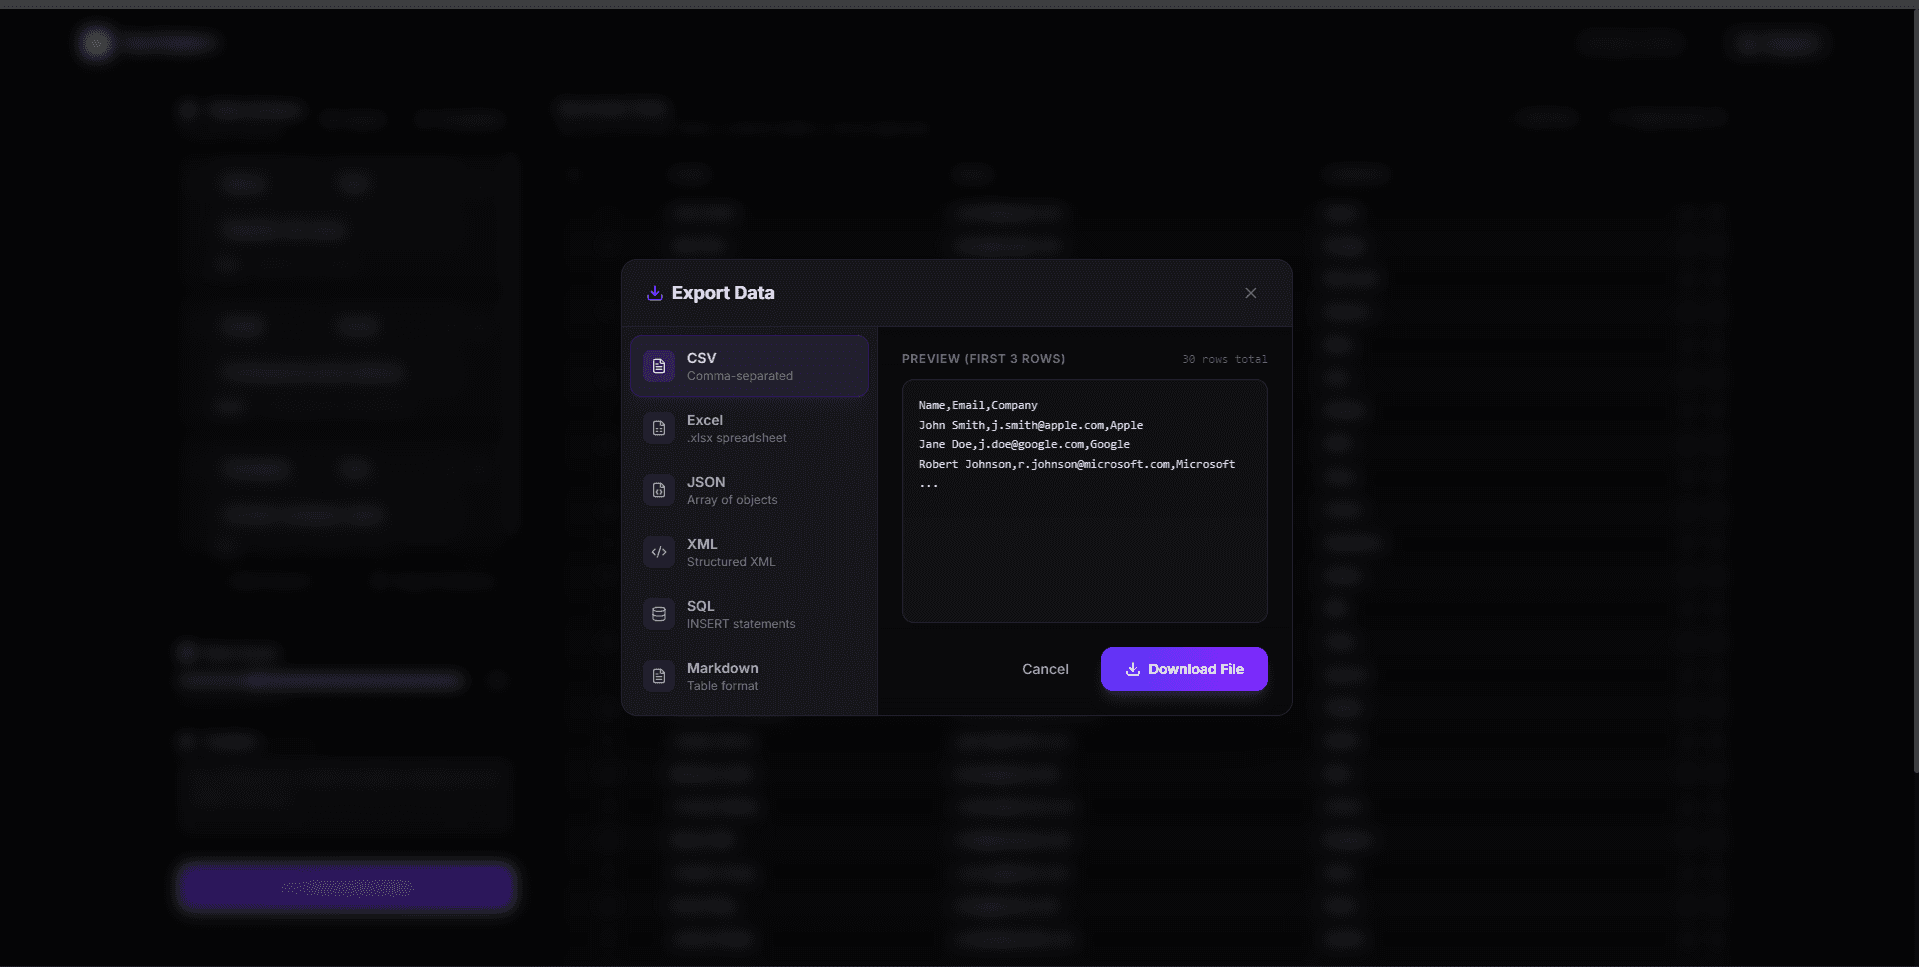Click the Excel spreadsheet icon
The image size is (1919, 967).
(658, 428)
